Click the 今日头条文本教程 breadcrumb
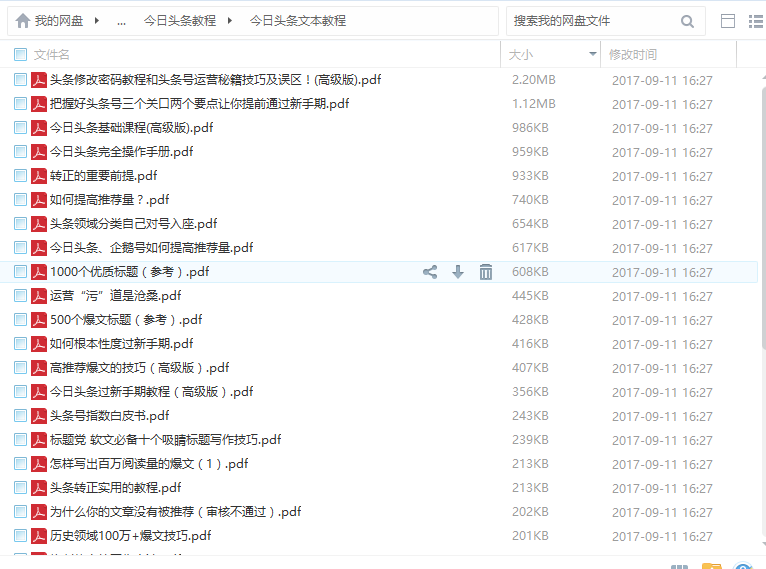The height and width of the screenshot is (569, 766). click(x=298, y=21)
